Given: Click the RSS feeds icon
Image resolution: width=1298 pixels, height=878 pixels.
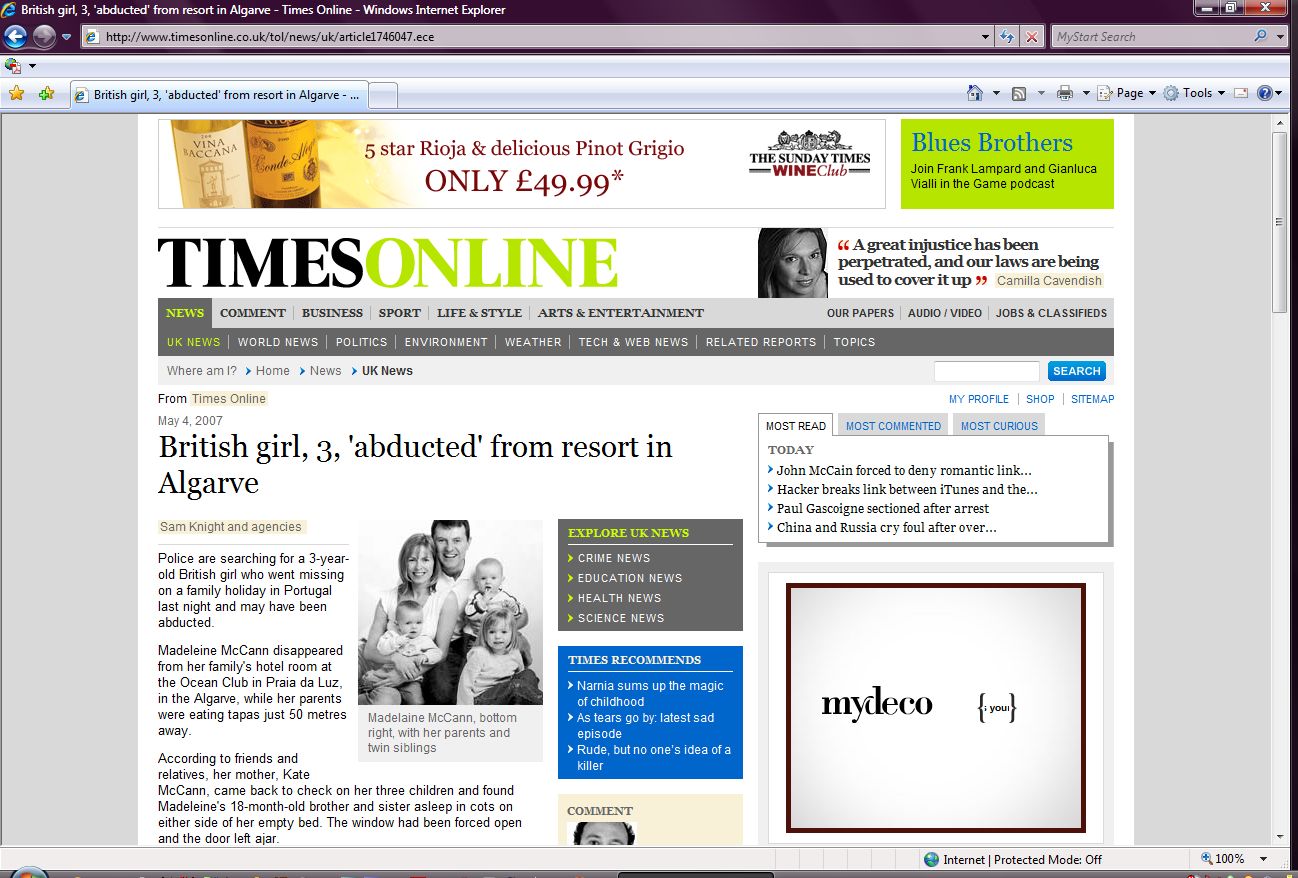Looking at the screenshot, I should [x=1019, y=93].
